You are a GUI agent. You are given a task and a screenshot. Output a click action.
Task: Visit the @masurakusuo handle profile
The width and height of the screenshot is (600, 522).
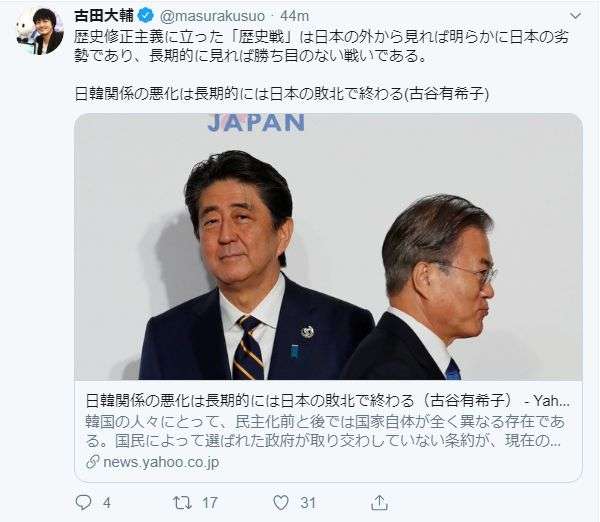point(212,16)
